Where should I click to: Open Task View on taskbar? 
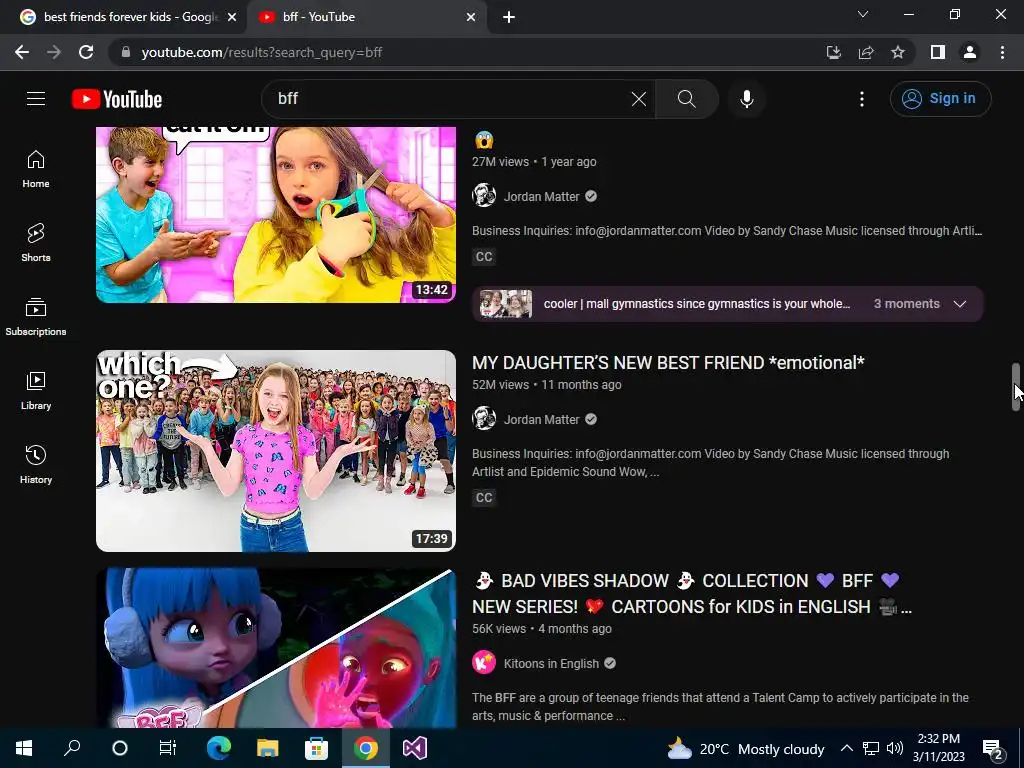[x=168, y=748]
